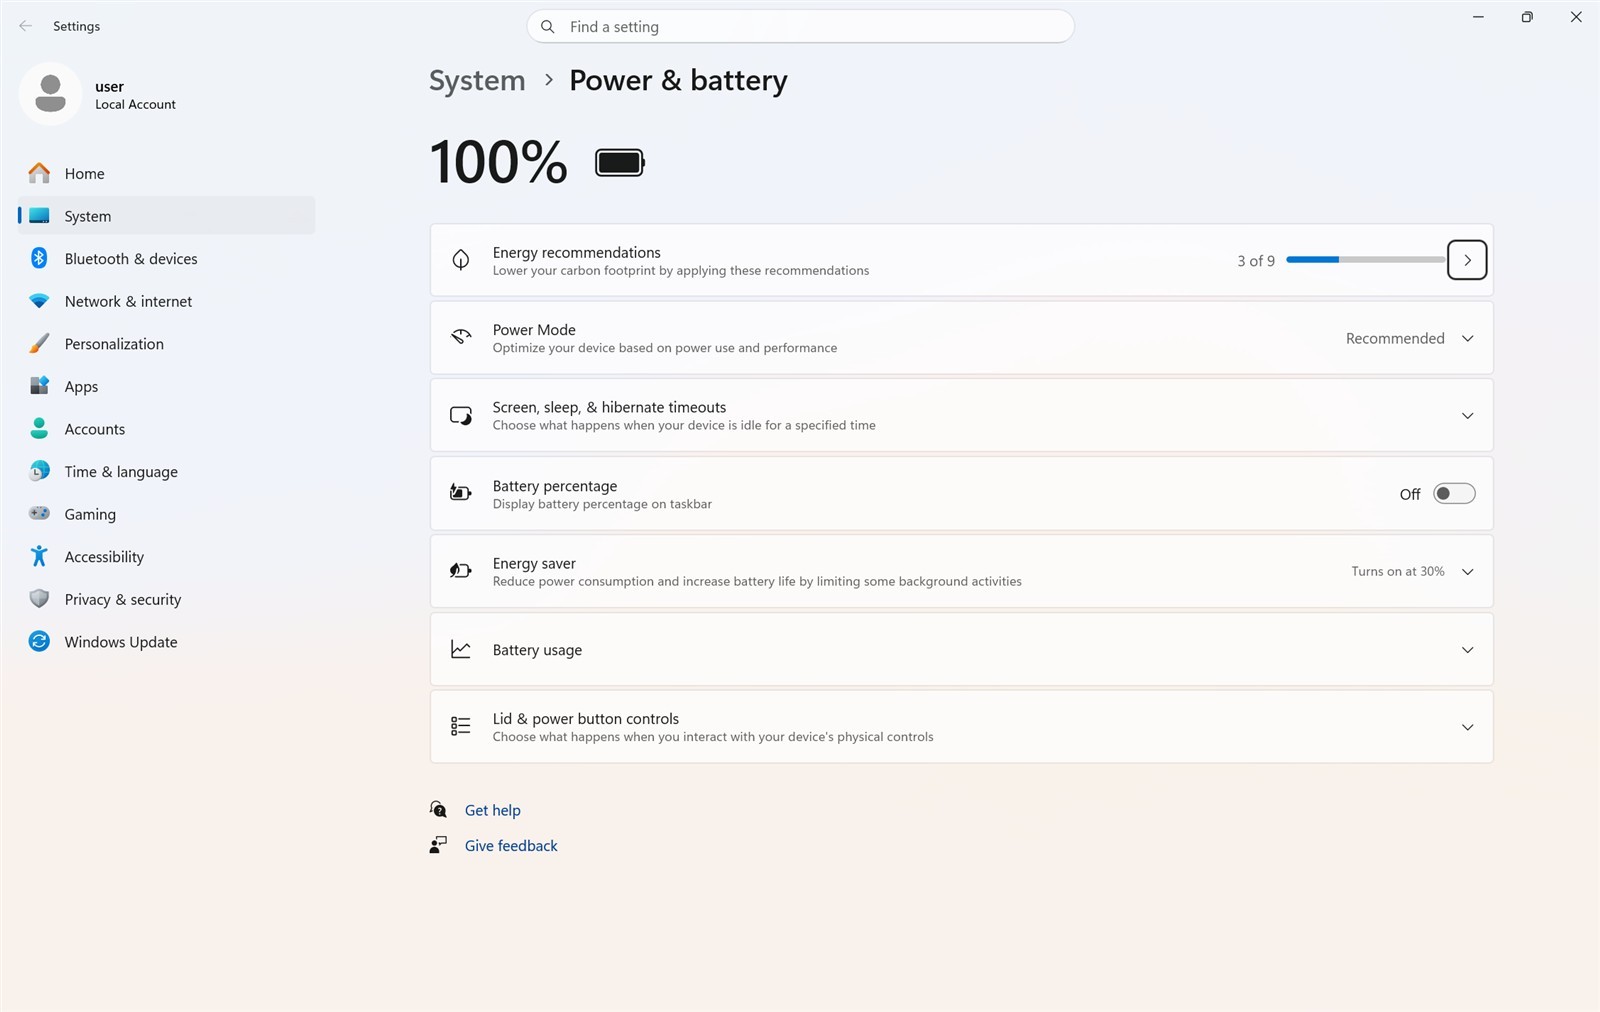The height and width of the screenshot is (1012, 1600).
Task: Click the Accessibility figure icon
Action: (x=39, y=556)
